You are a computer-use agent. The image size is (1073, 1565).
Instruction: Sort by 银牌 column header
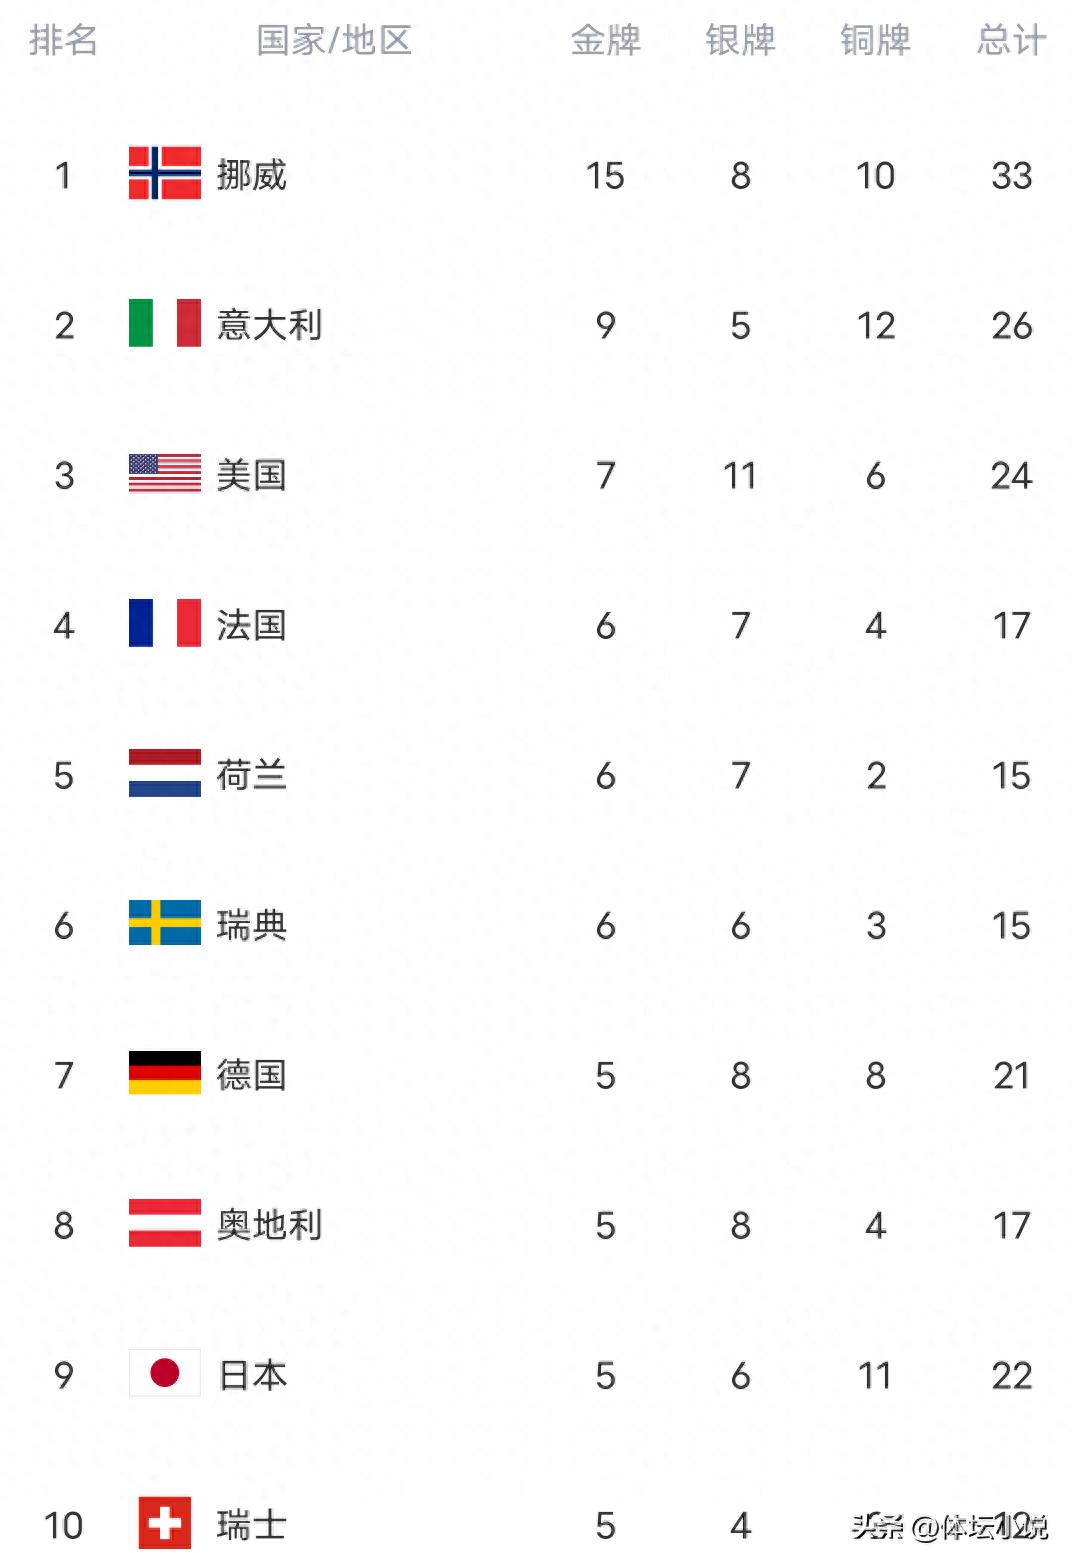point(740,40)
